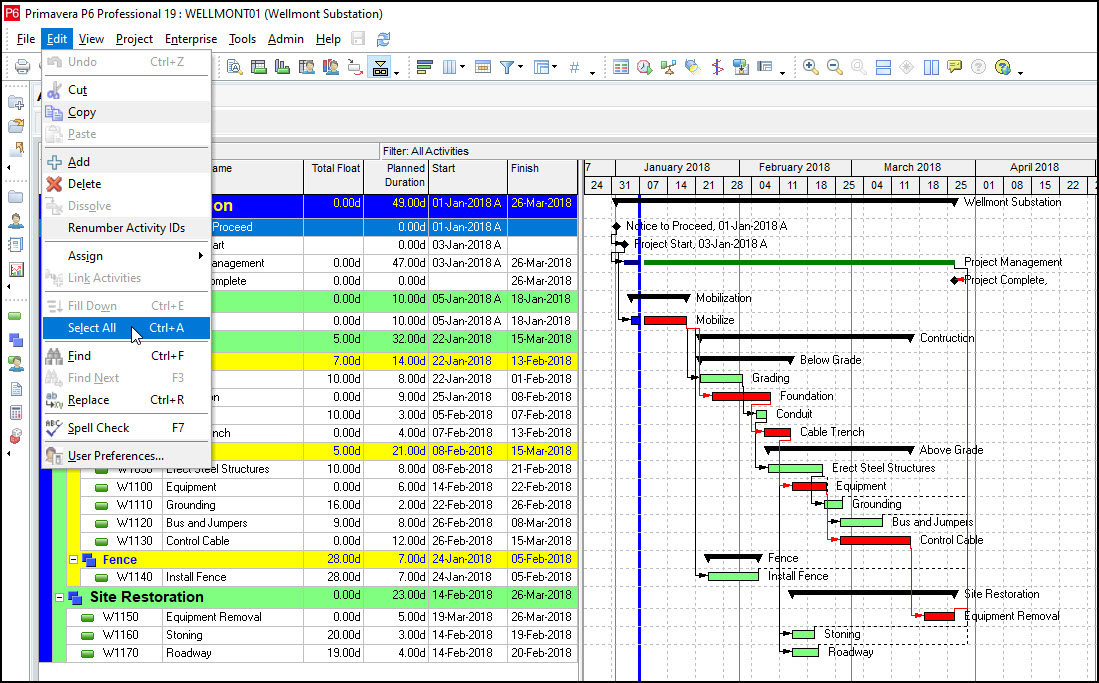1099x683 pixels.
Task: Show Activity Table layout icon
Action: tap(258, 67)
